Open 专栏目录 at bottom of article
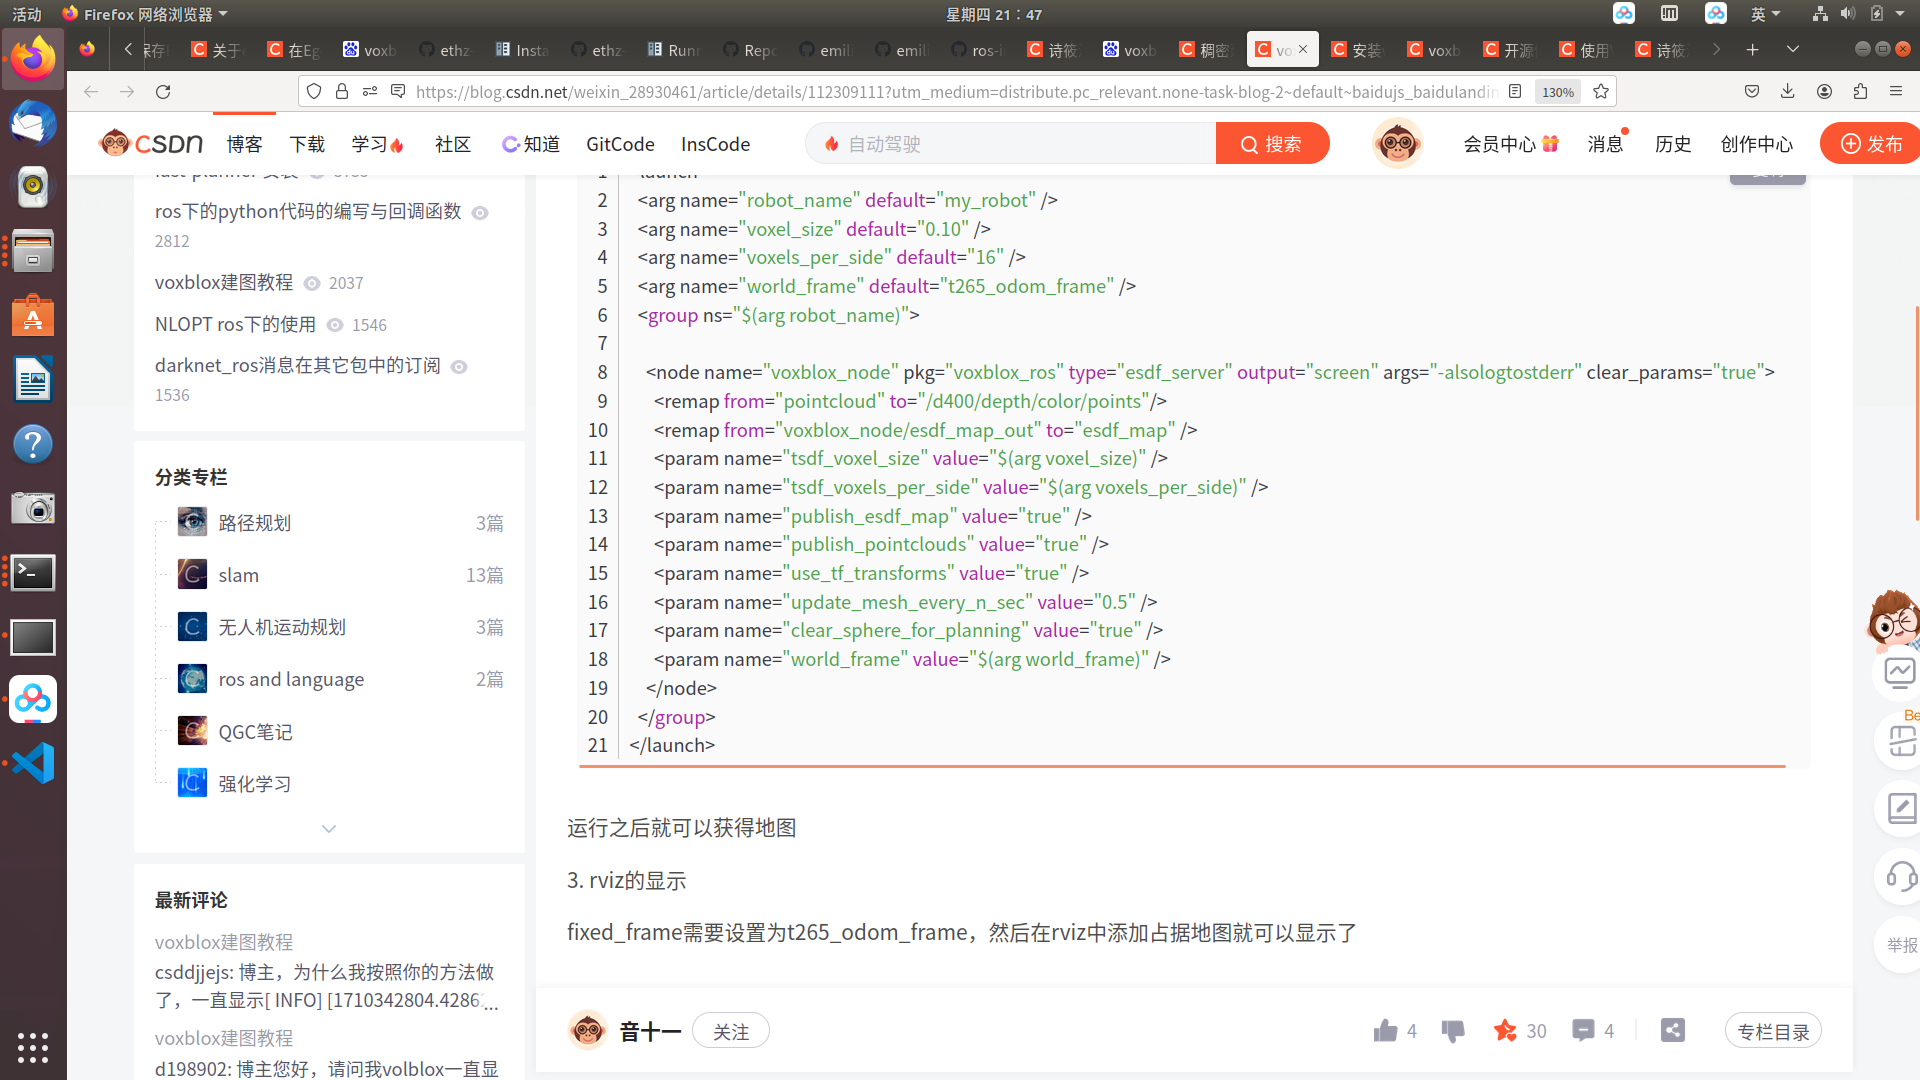Screen dimensions: 1920x1080 1773,1030
